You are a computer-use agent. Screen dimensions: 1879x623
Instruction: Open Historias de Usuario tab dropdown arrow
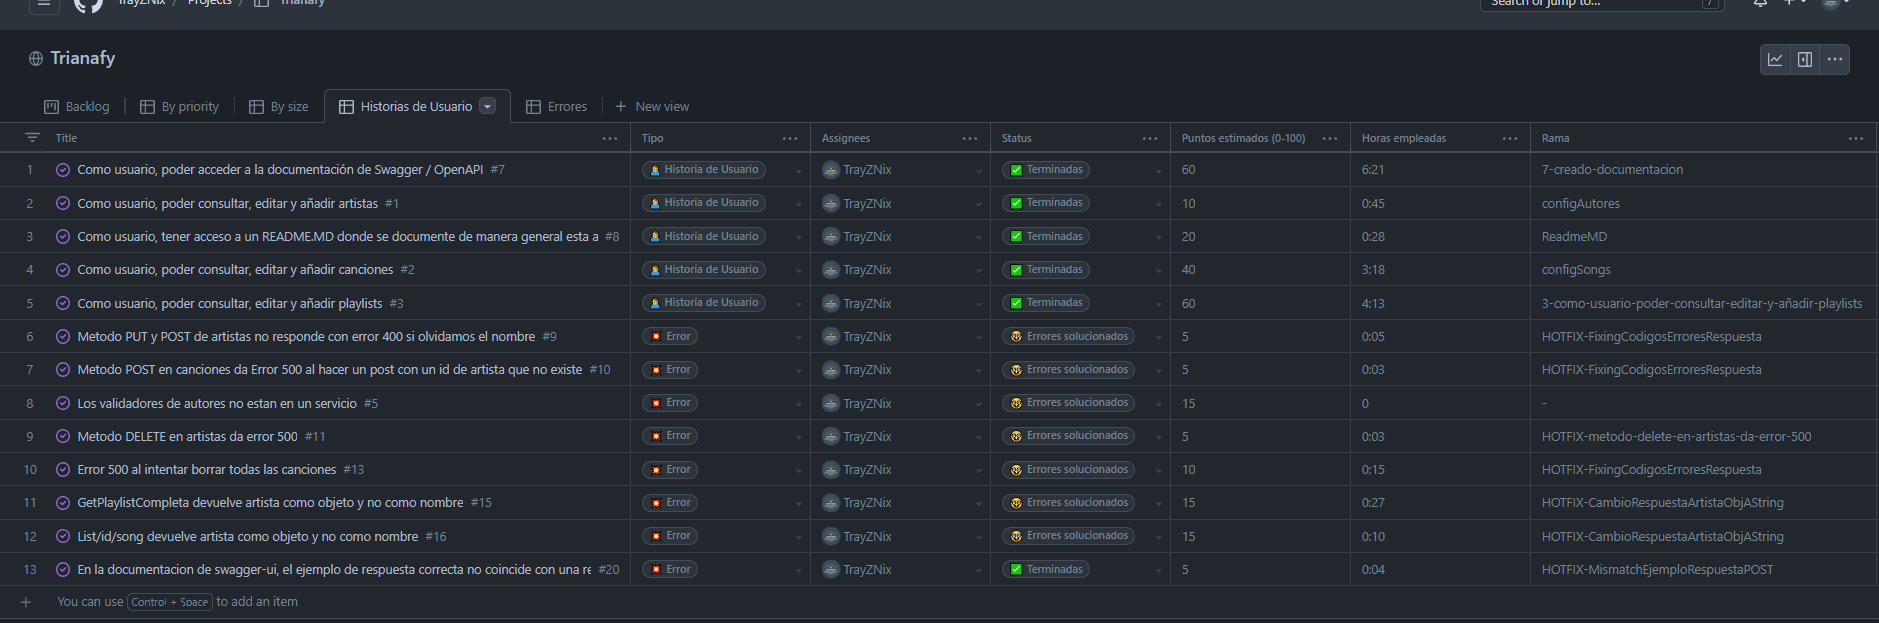[488, 106]
